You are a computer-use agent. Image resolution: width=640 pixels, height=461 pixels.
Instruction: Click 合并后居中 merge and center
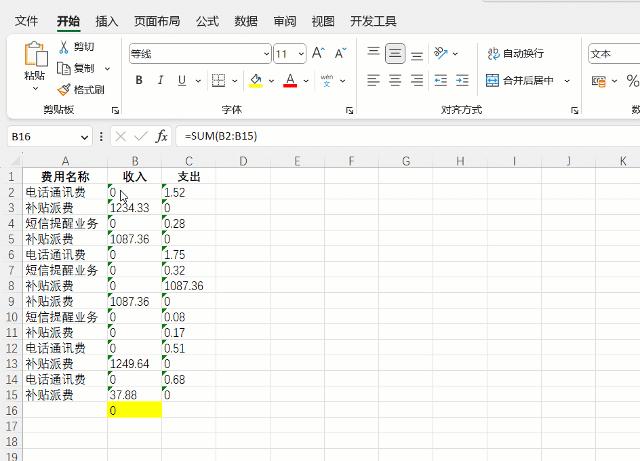520,80
